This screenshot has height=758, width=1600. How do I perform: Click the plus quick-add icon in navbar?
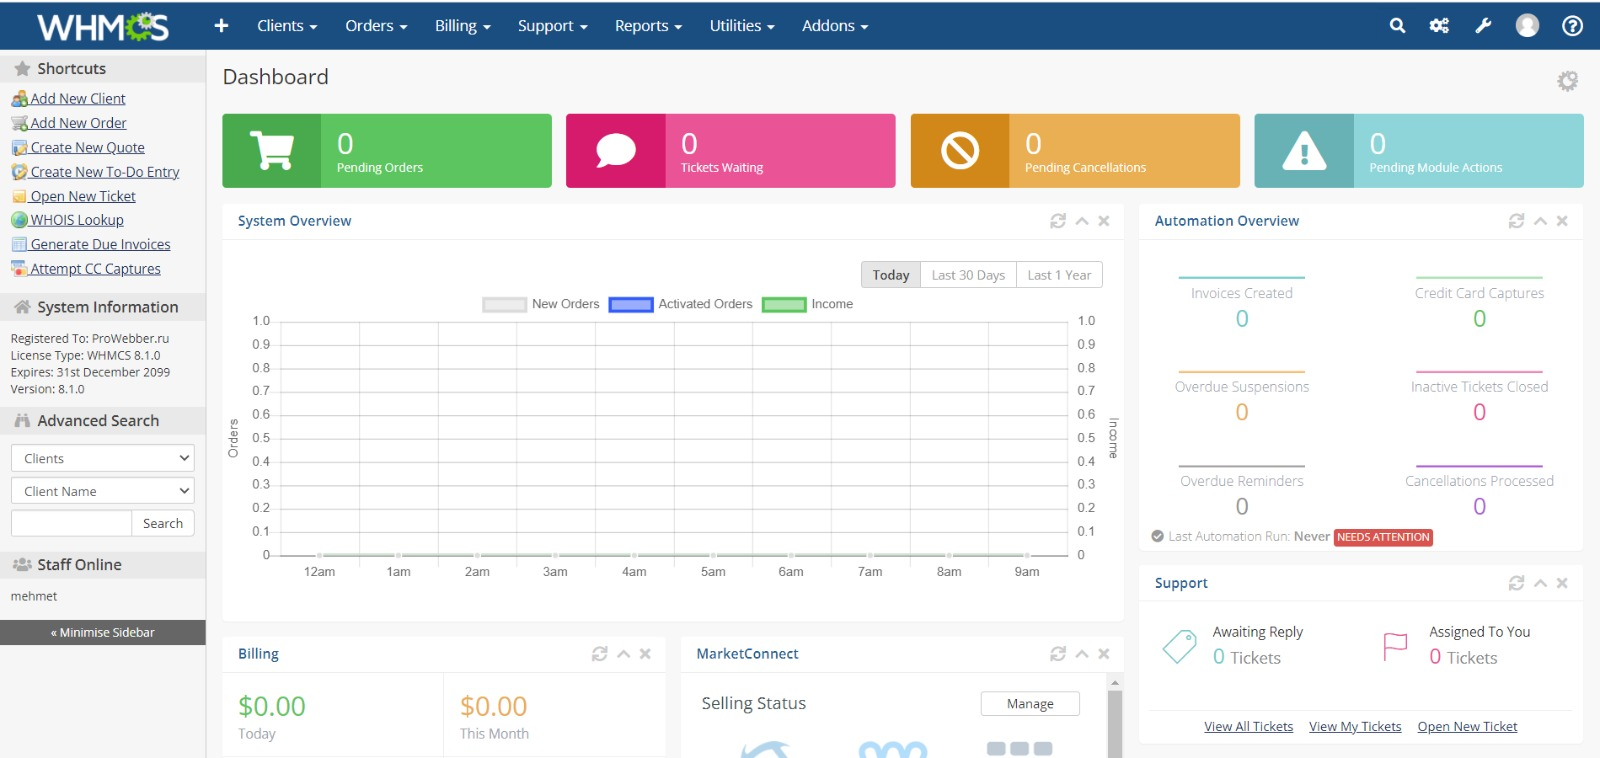[x=221, y=26]
